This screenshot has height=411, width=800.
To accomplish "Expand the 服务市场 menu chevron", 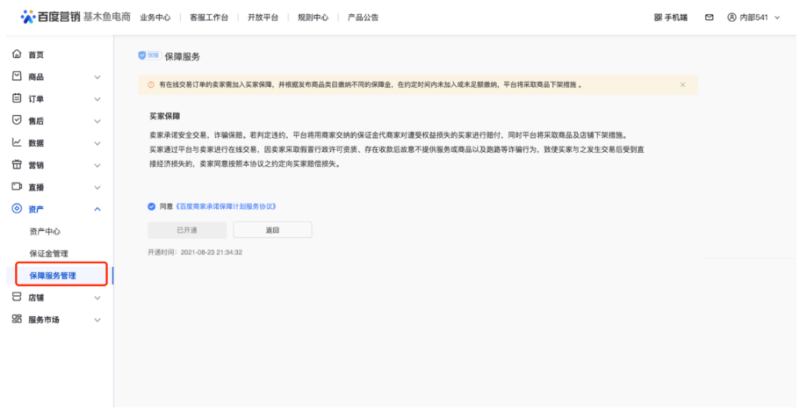I will tap(97, 320).
